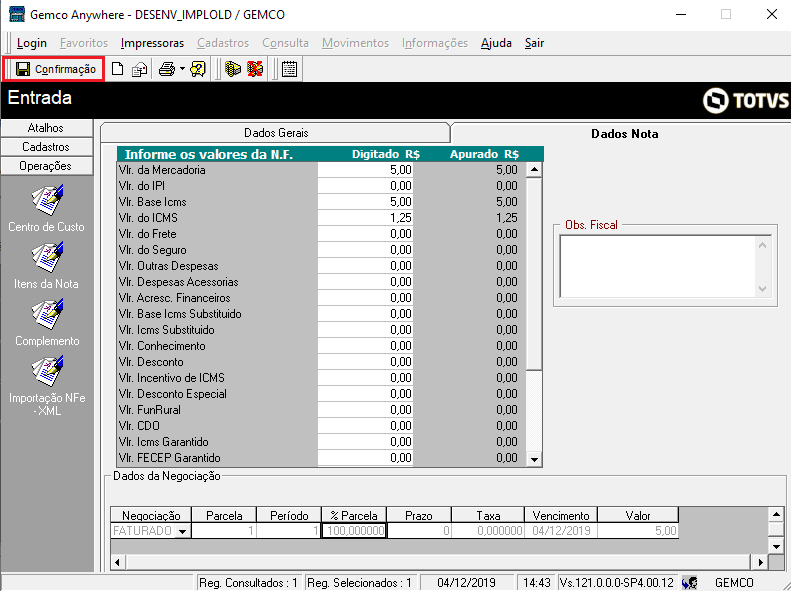Click Digitado field for Vlr. Desconto
791x591 pixels.
click(365, 362)
